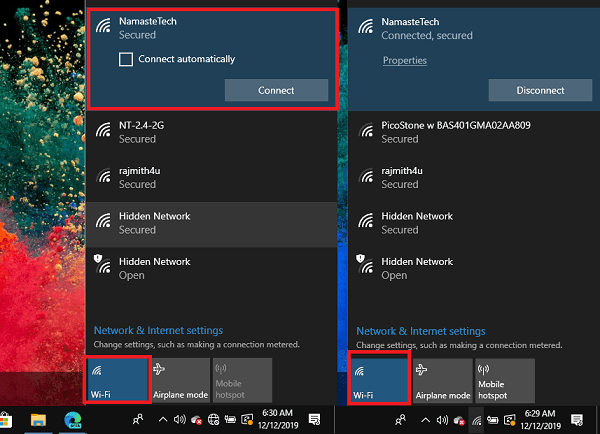Launch Microsoft Edge beta from taskbar

[x=72, y=420]
